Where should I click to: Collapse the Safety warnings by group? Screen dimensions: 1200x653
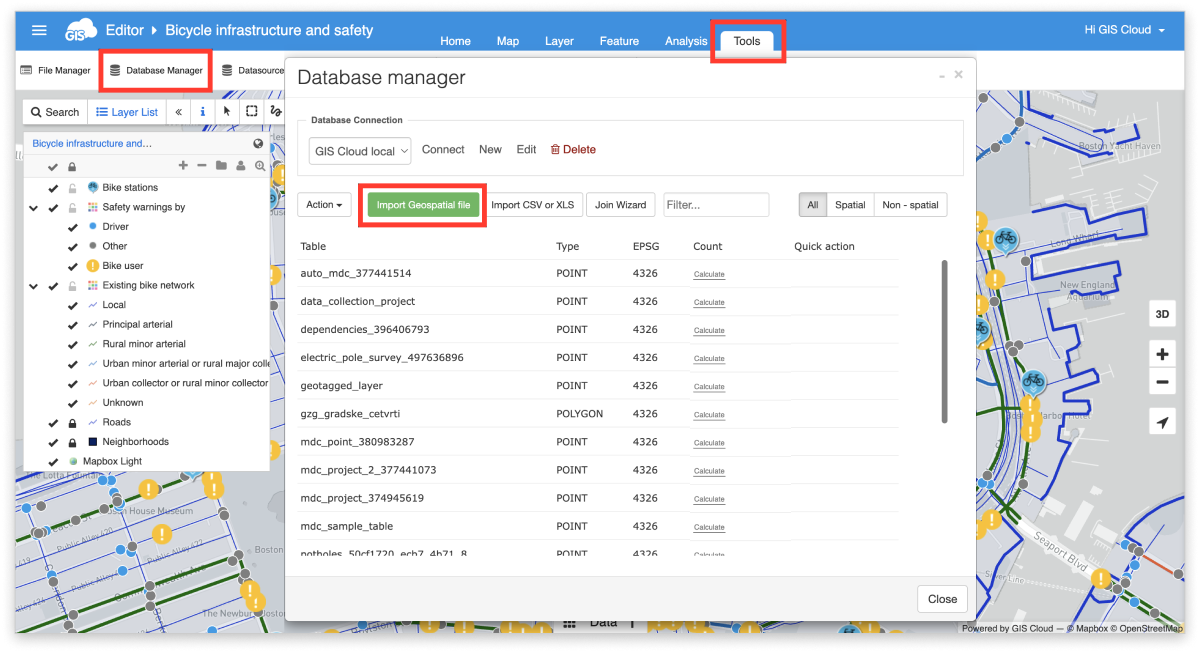pyautogui.click(x=31, y=207)
